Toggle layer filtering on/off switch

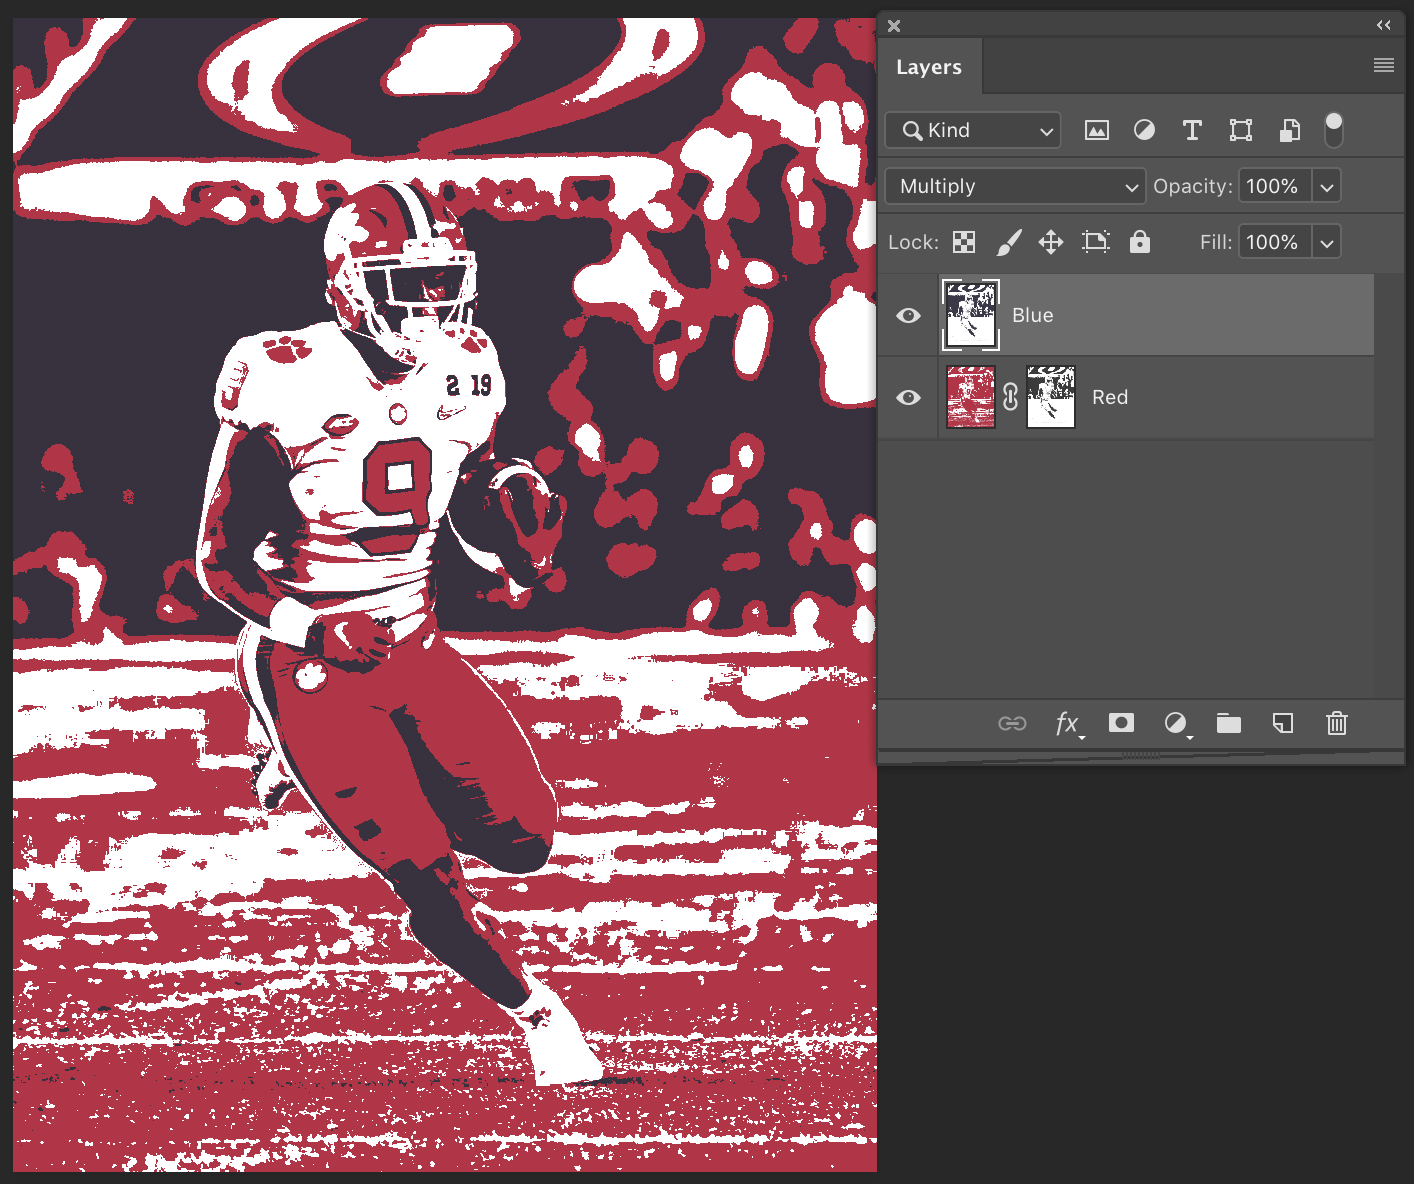coord(1334,130)
